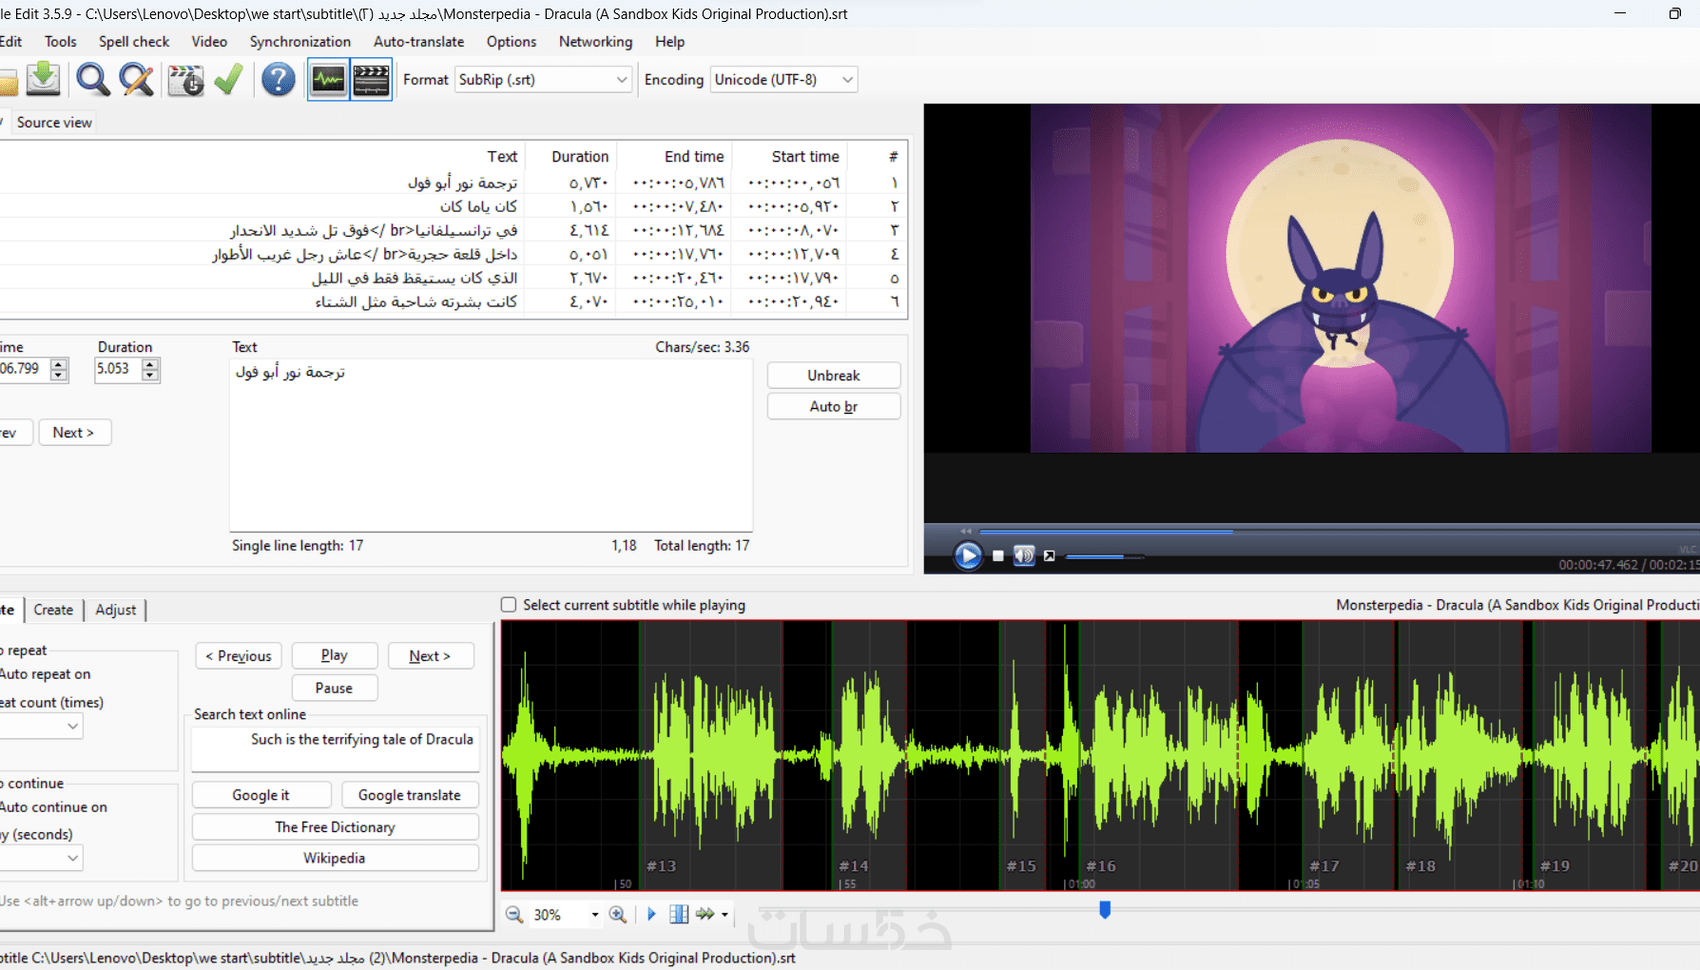Image resolution: width=1700 pixels, height=970 pixels.
Task: Run spell check via green checkmark icon
Action: [229, 79]
